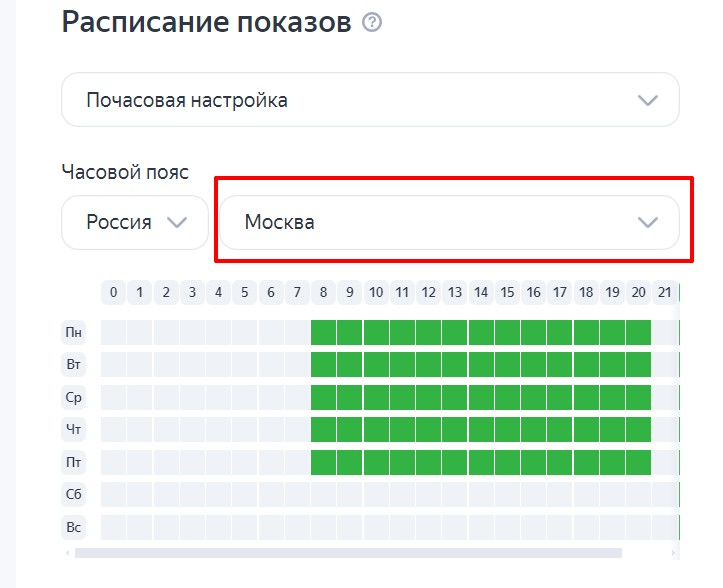Disable the Пн 8 o'clock cell
Screen dimensions: 723x588
click(x=324, y=332)
